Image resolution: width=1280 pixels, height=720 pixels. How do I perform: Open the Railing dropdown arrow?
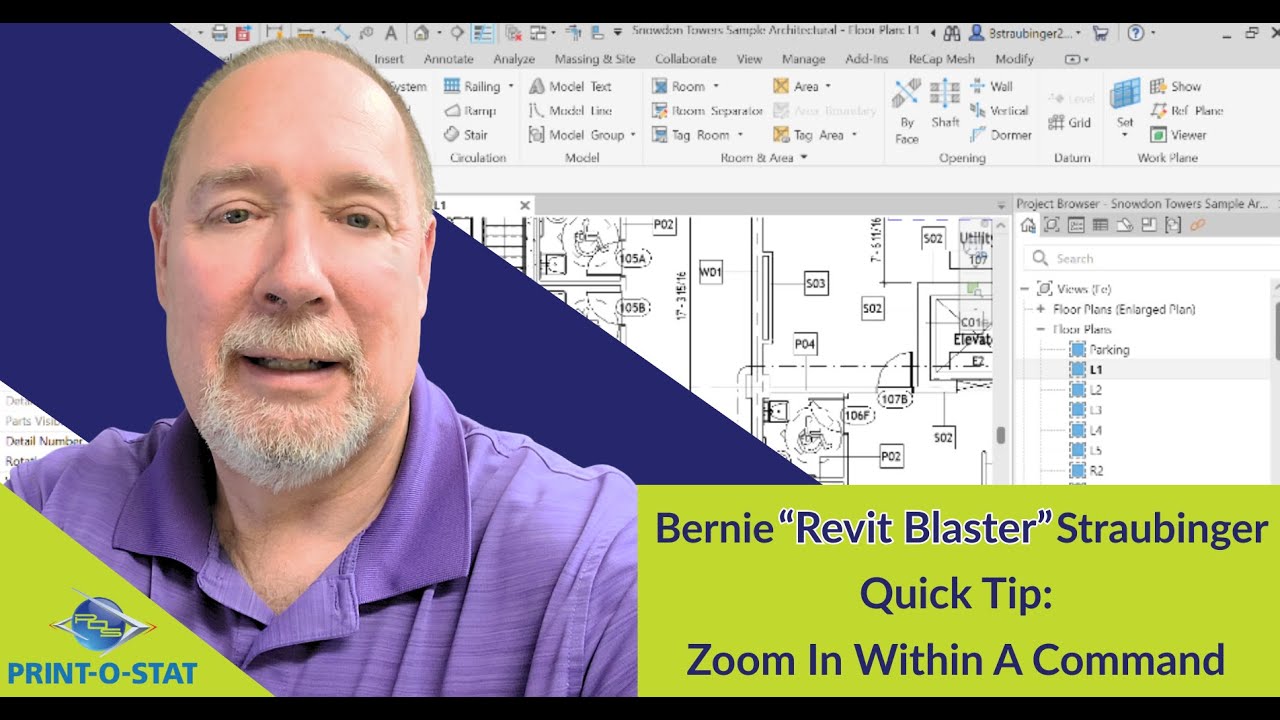tap(511, 86)
